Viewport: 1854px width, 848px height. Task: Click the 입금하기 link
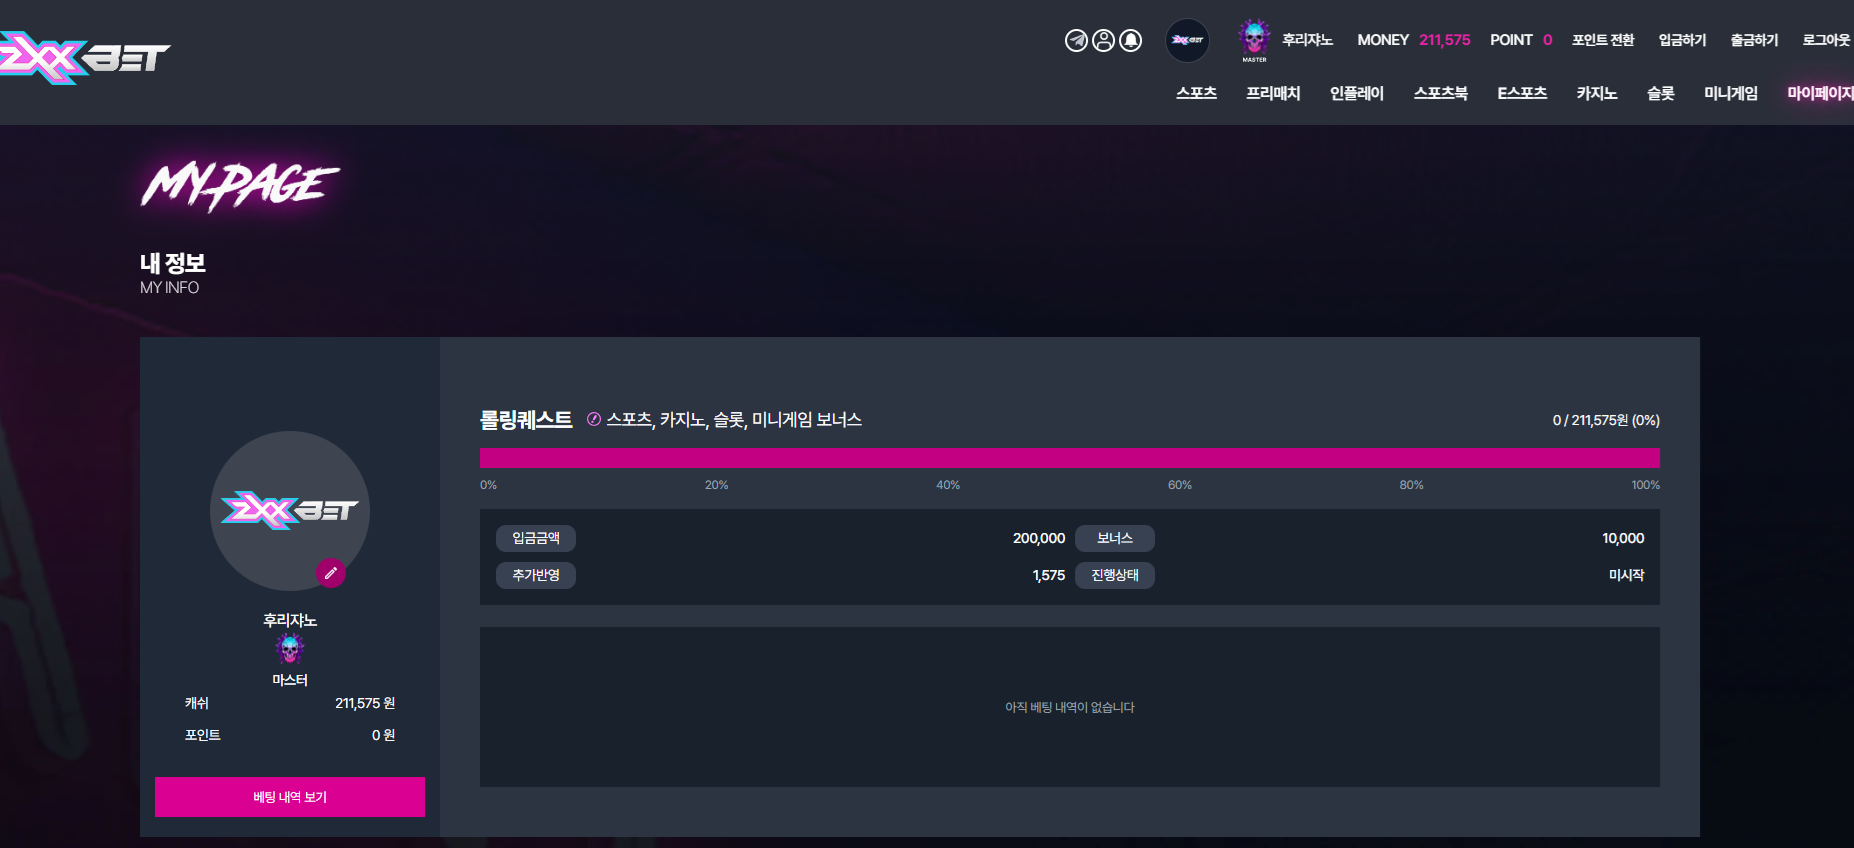1683,40
